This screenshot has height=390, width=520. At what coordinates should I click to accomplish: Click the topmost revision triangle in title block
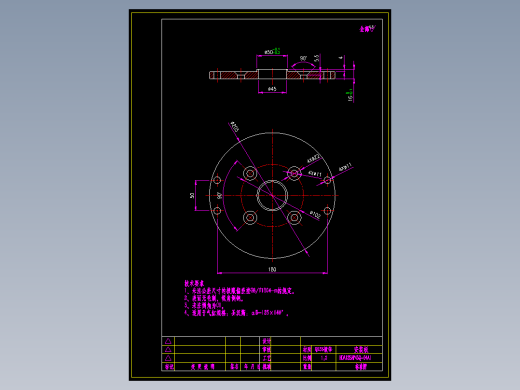click(168, 341)
